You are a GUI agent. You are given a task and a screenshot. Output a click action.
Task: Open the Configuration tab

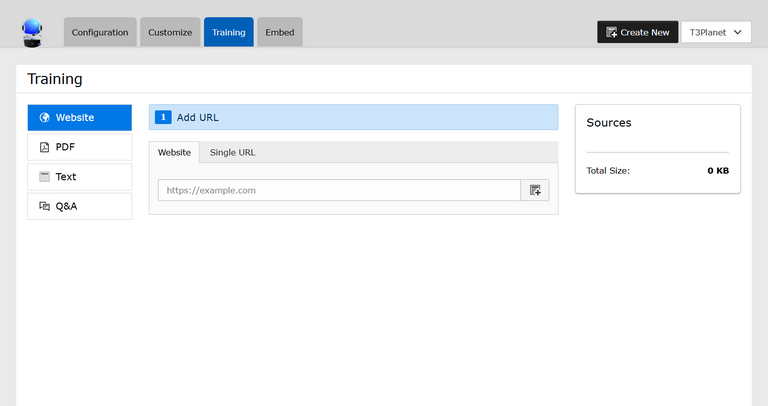tap(100, 32)
